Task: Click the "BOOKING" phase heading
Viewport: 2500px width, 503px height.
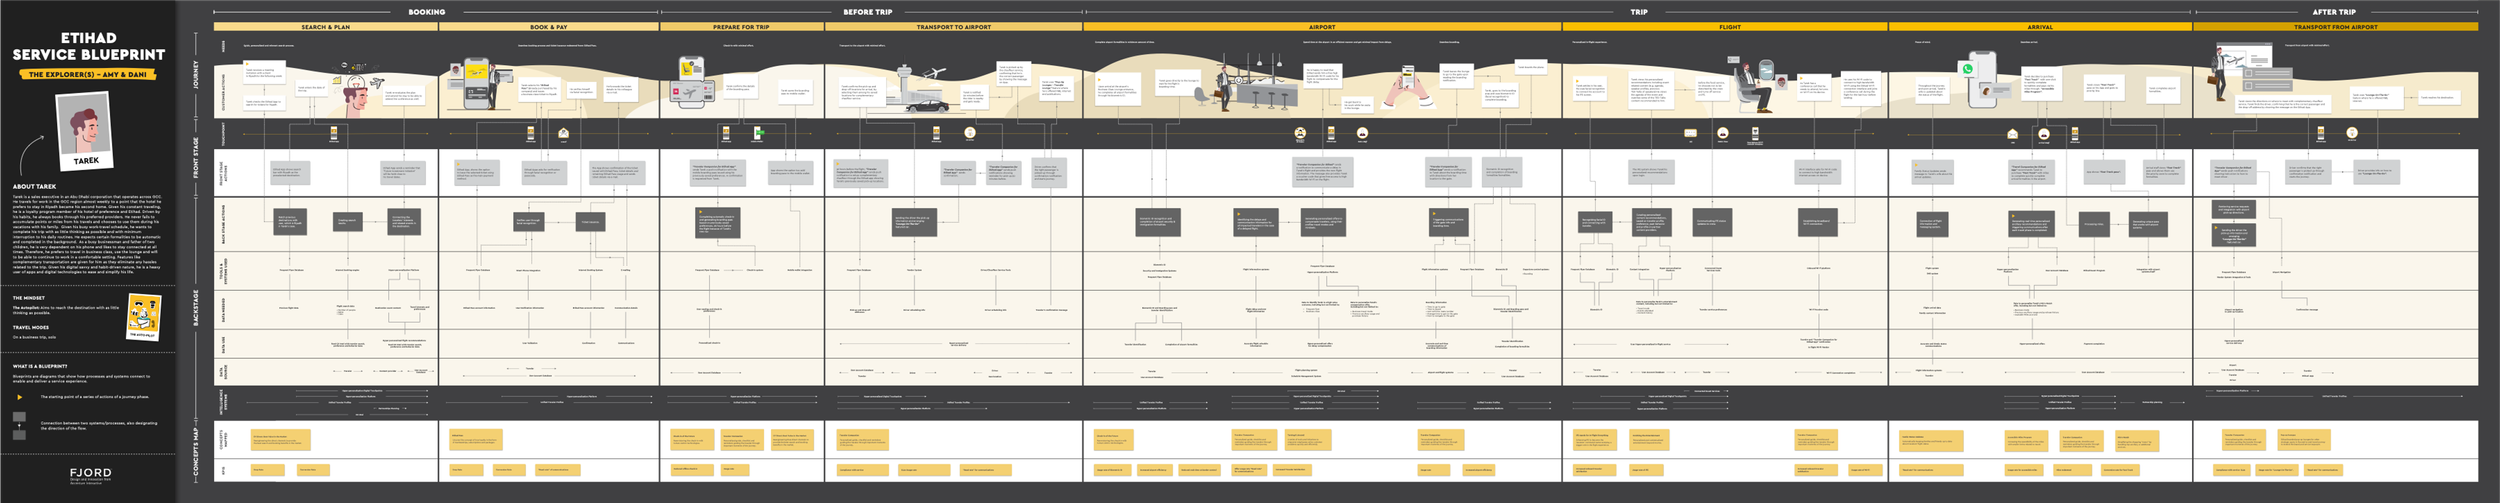Action: 427,12
